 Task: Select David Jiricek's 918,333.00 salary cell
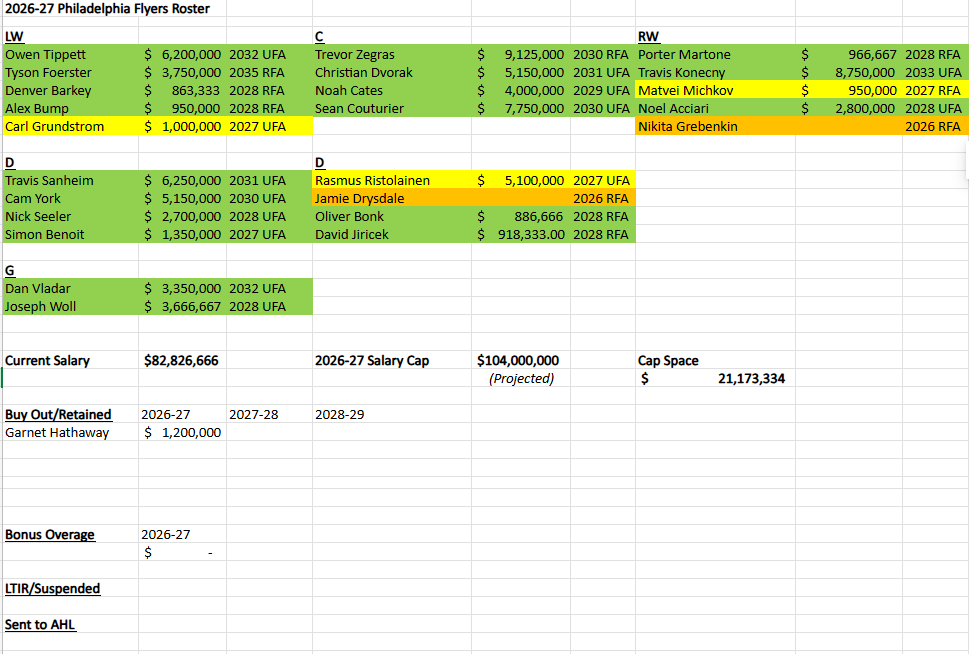coord(520,234)
